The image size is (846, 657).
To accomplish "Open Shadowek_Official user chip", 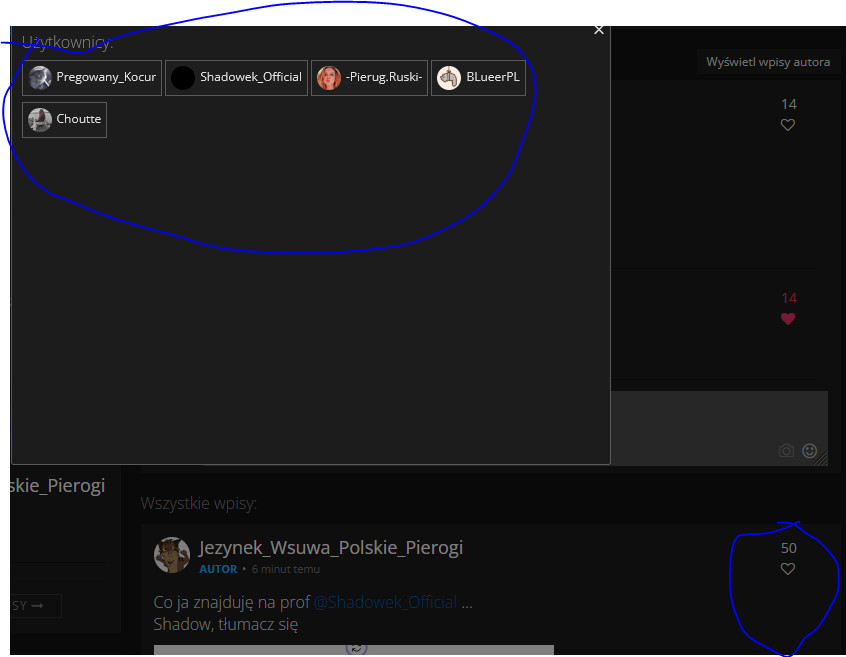I will (236, 77).
